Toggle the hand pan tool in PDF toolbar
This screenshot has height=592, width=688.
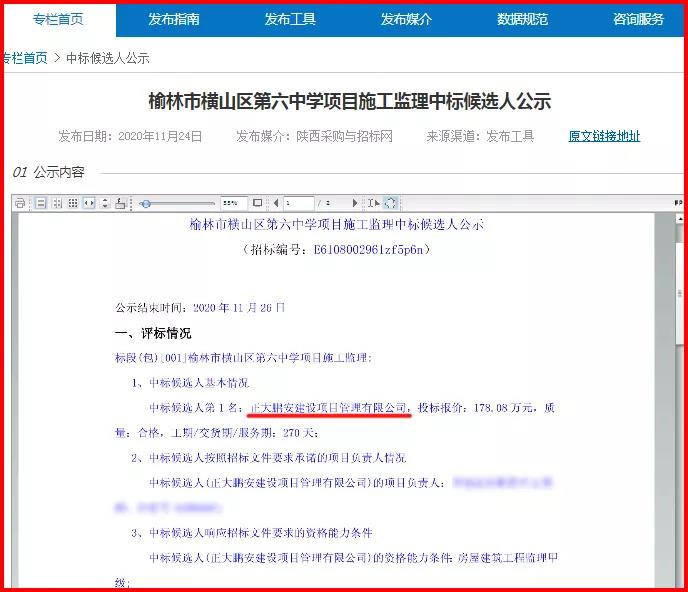[389, 203]
